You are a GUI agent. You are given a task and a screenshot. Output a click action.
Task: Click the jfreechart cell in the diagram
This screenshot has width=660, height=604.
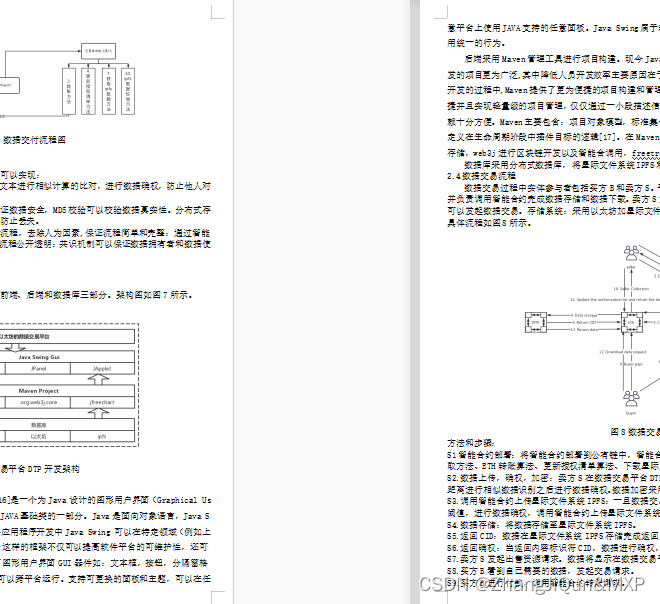[x=101, y=401]
